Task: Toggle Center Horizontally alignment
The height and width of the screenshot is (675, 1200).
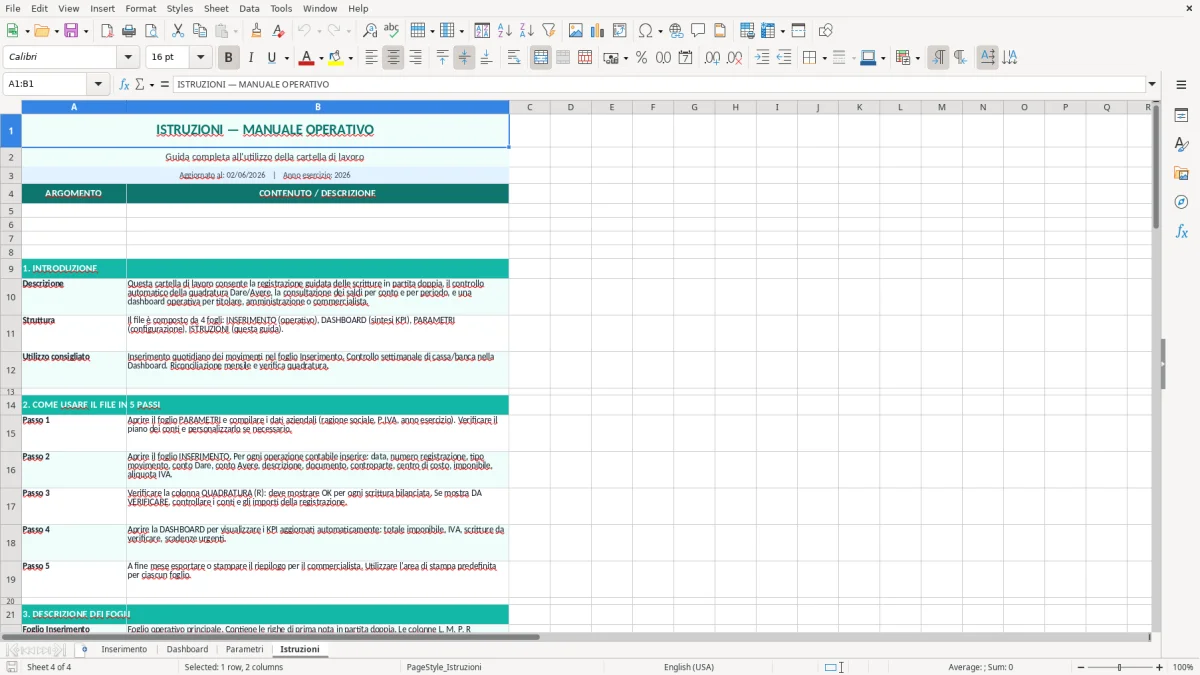Action: click(x=393, y=58)
